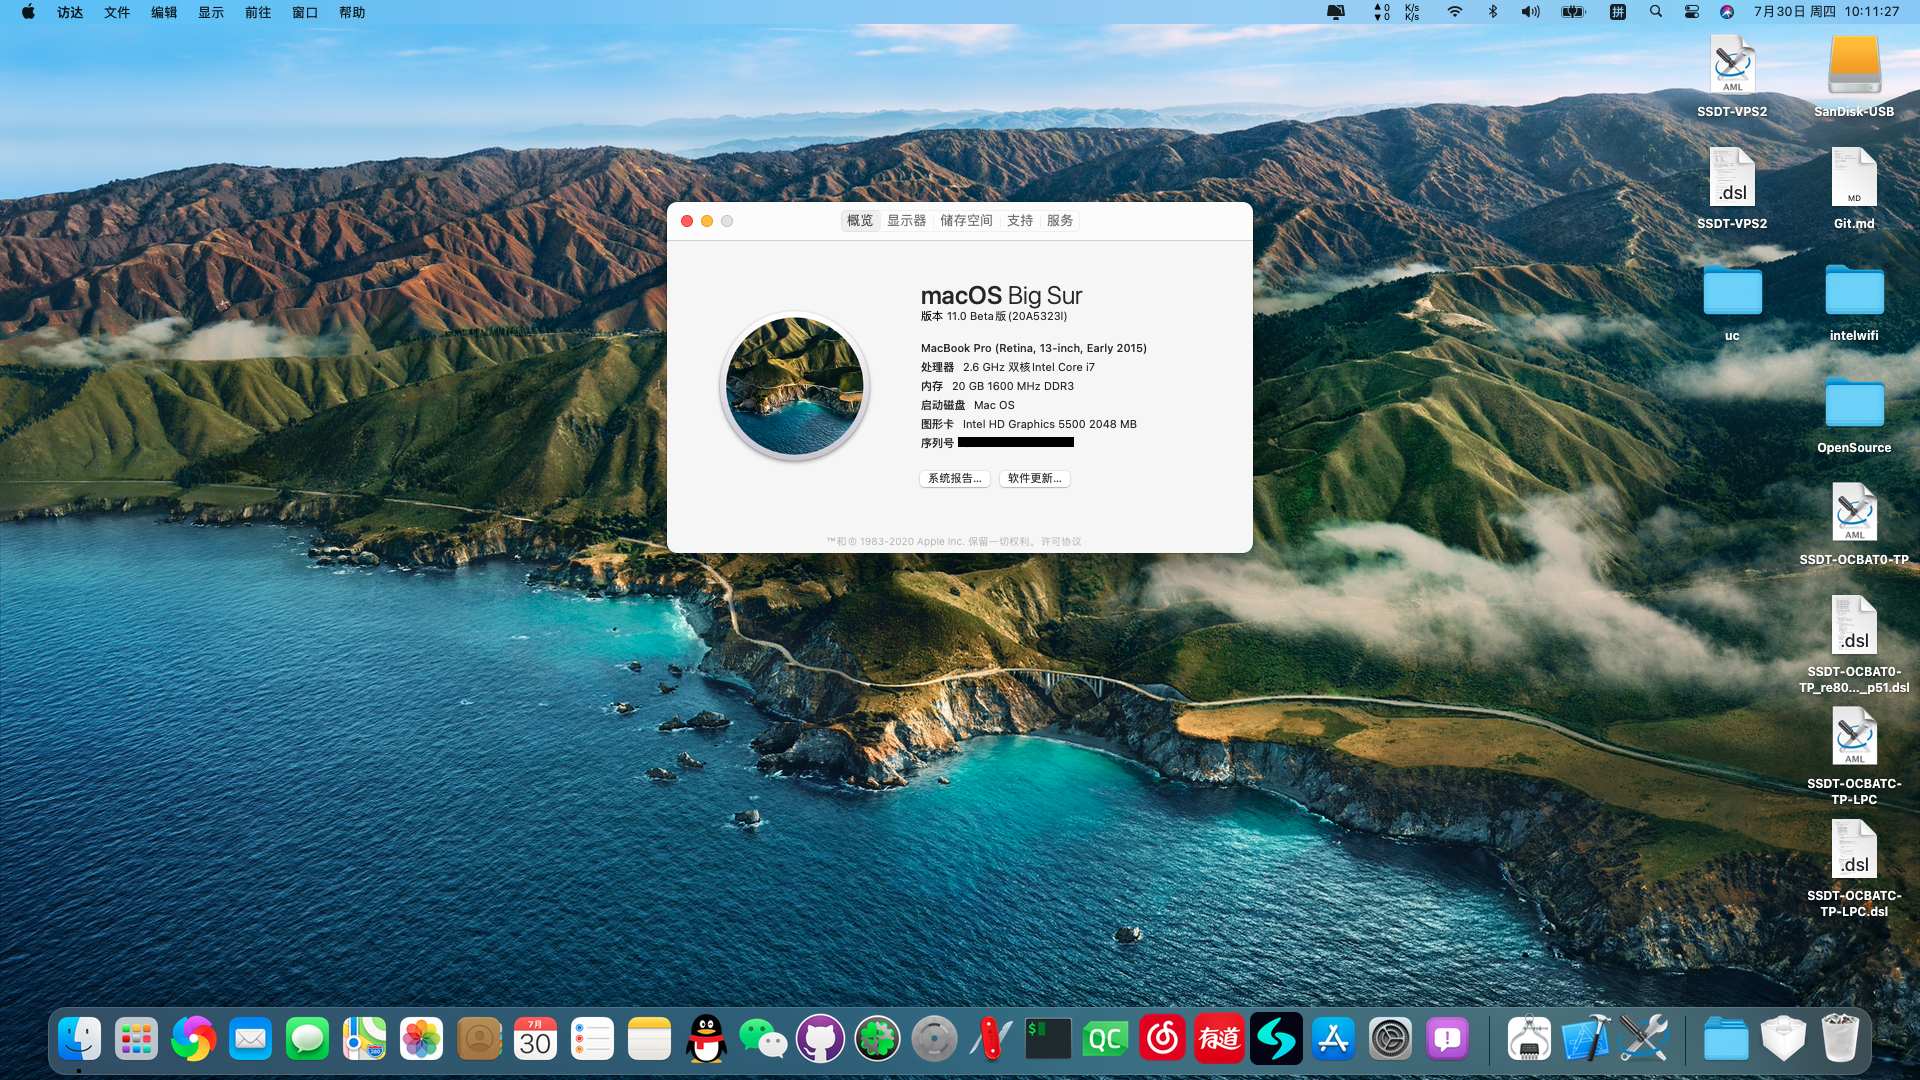Open NetEase Cloud Music in the Dock
The image size is (1920, 1080).
pyautogui.click(x=1162, y=1039)
